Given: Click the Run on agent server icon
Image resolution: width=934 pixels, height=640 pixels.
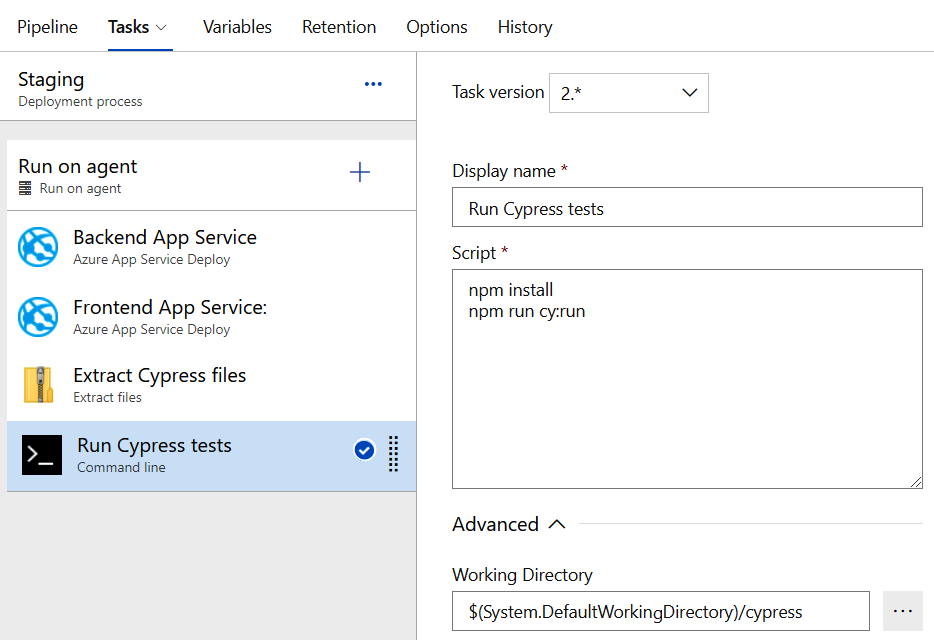Looking at the screenshot, I should (x=25, y=189).
